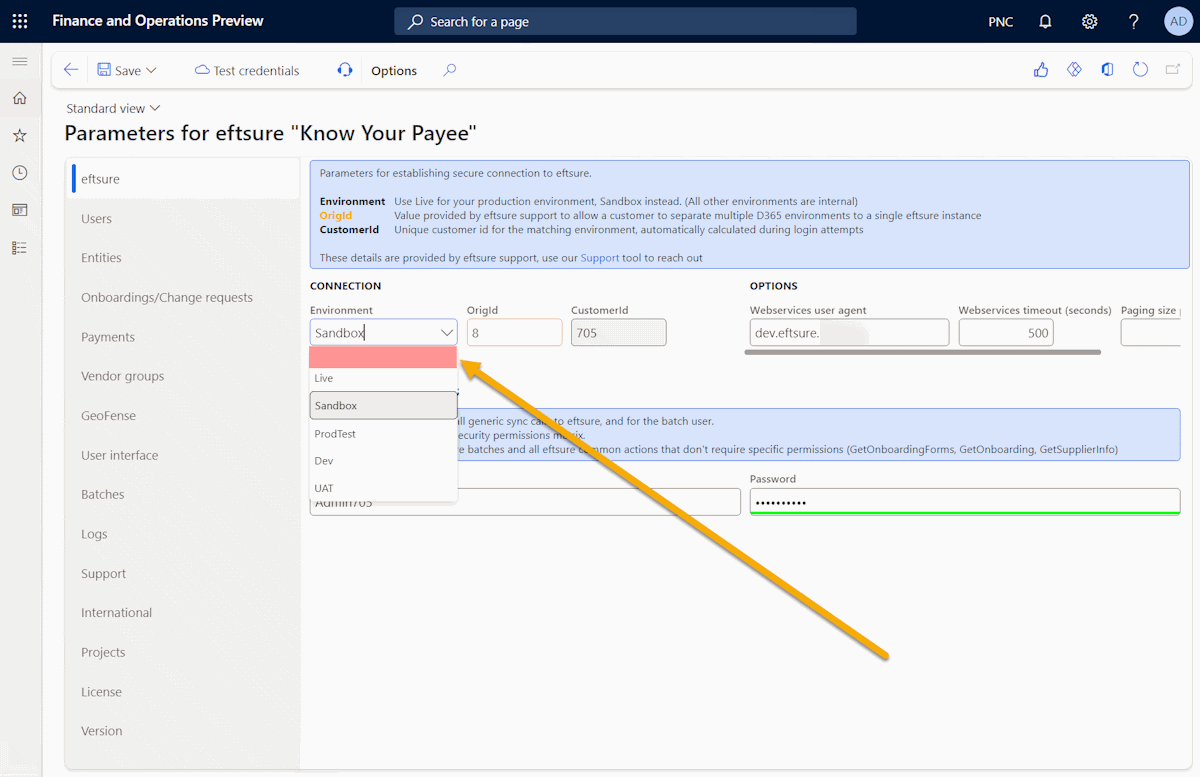Open the AD user account avatar
Viewport: 1200px width, 777px height.
tap(1177, 21)
